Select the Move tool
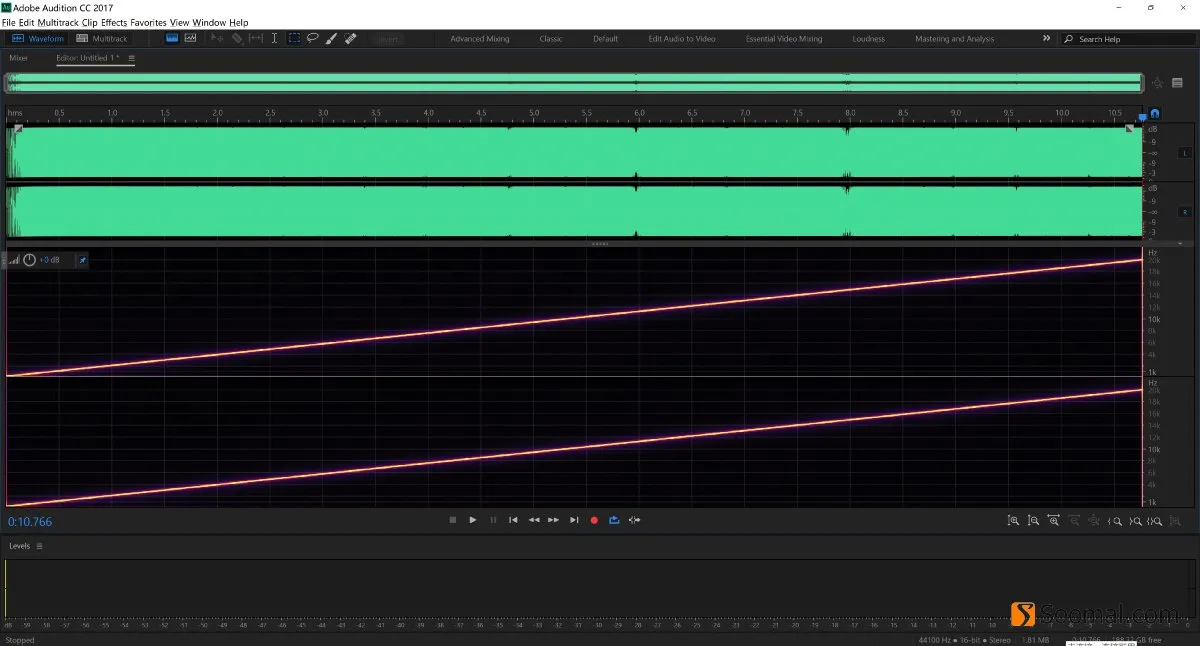Image resolution: width=1200 pixels, height=646 pixels. coord(218,38)
